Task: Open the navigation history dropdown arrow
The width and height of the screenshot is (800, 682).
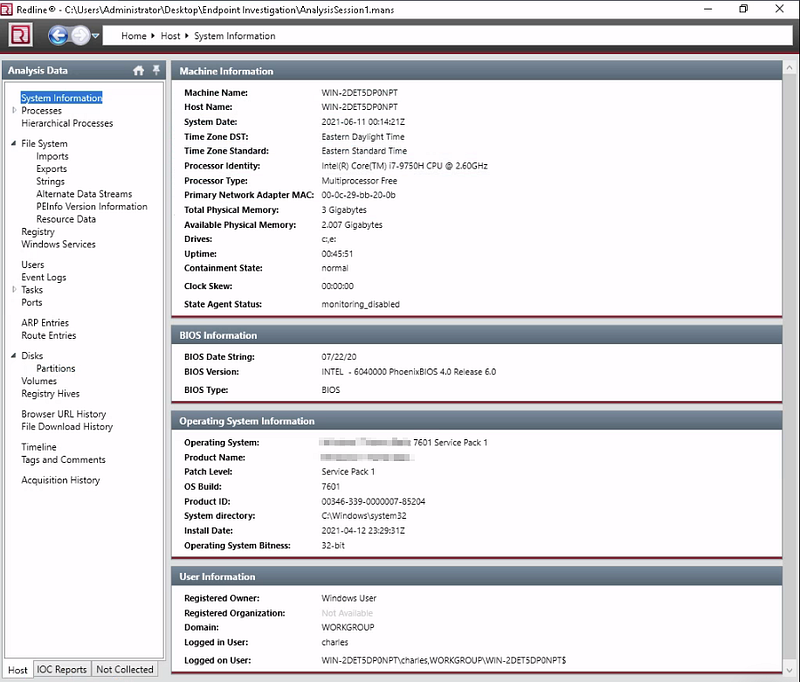Action: tap(95, 36)
